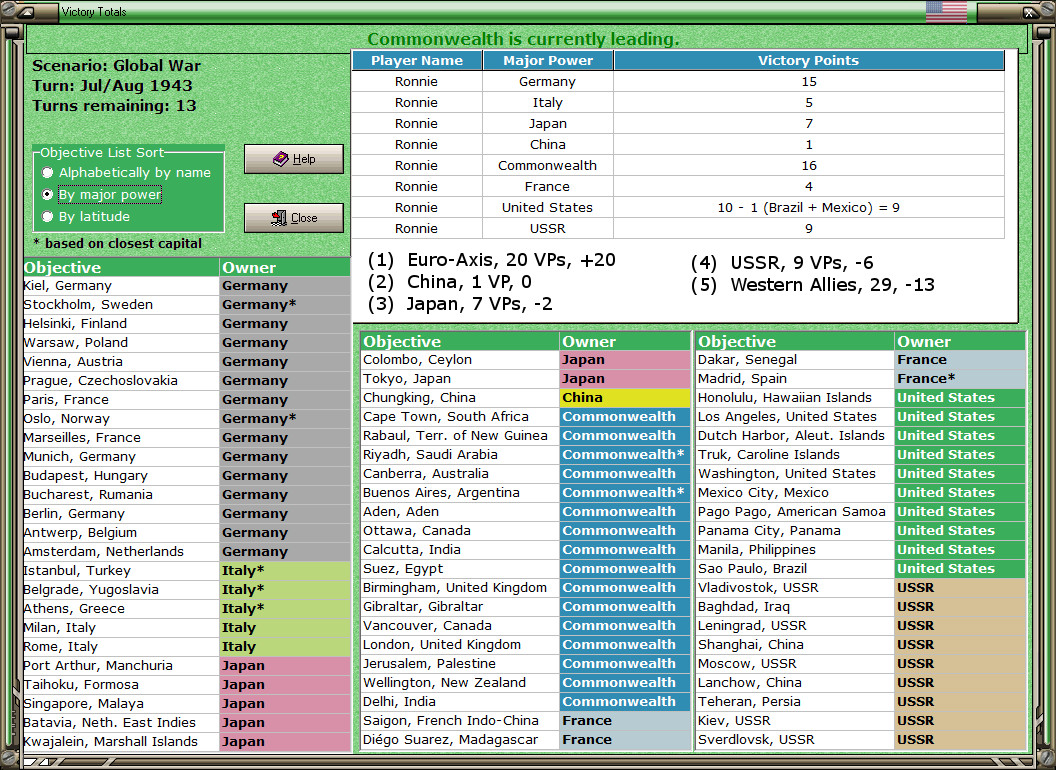Click the United States flag icon
This screenshot has height=770, width=1056.
[x=946, y=12]
